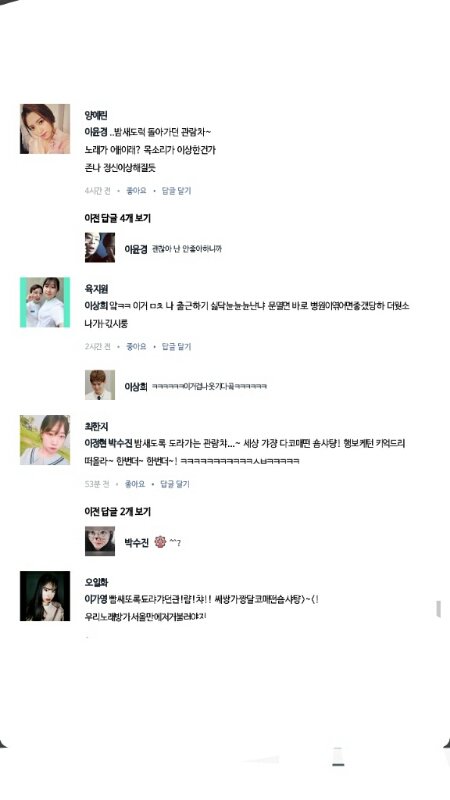Like 양예린's comment with 좋아요
The width and height of the screenshot is (450, 800).
(x=136, y=191)
